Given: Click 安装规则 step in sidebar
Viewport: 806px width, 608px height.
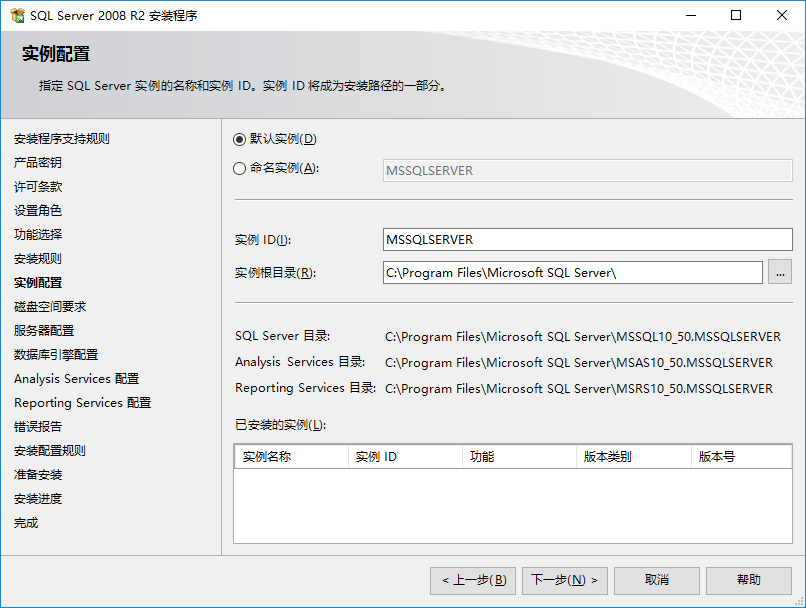Looking at the screenshot, I should tap(38, 259).
